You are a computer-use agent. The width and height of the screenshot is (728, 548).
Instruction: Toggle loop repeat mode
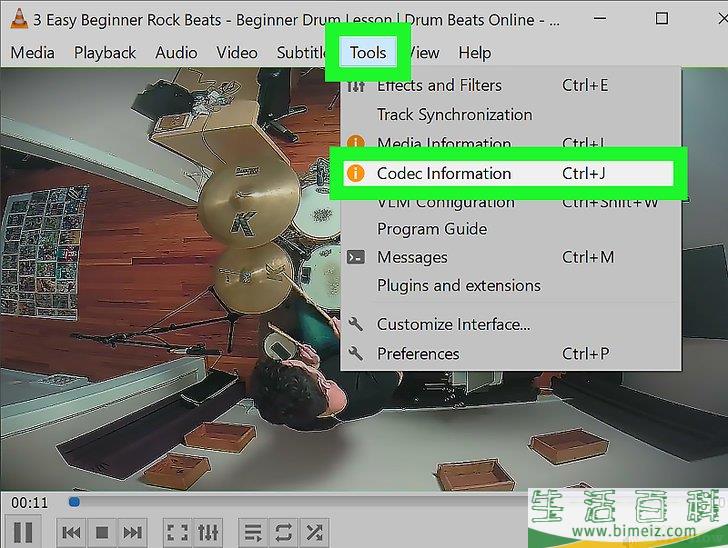[283, 532]
